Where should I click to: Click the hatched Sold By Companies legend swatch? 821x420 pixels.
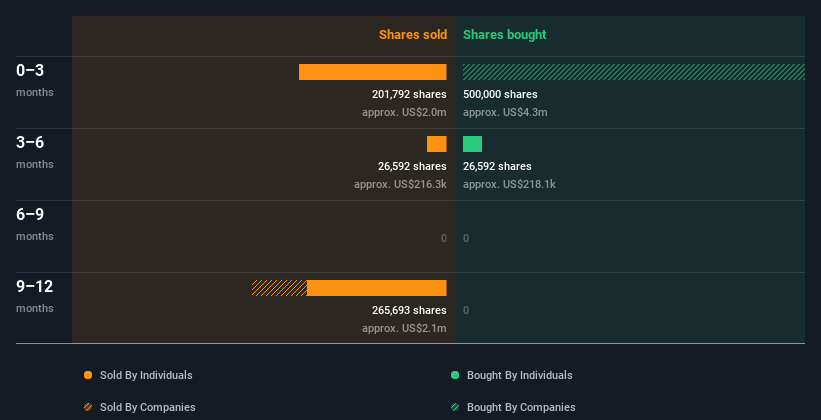coord(88,407)
